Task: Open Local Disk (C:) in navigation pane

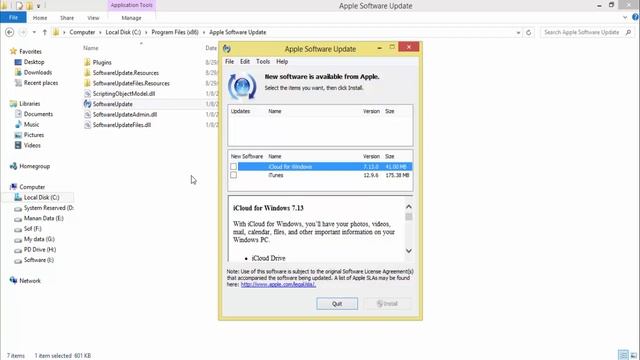Action: pyautogui.click(x=41, y=198)
